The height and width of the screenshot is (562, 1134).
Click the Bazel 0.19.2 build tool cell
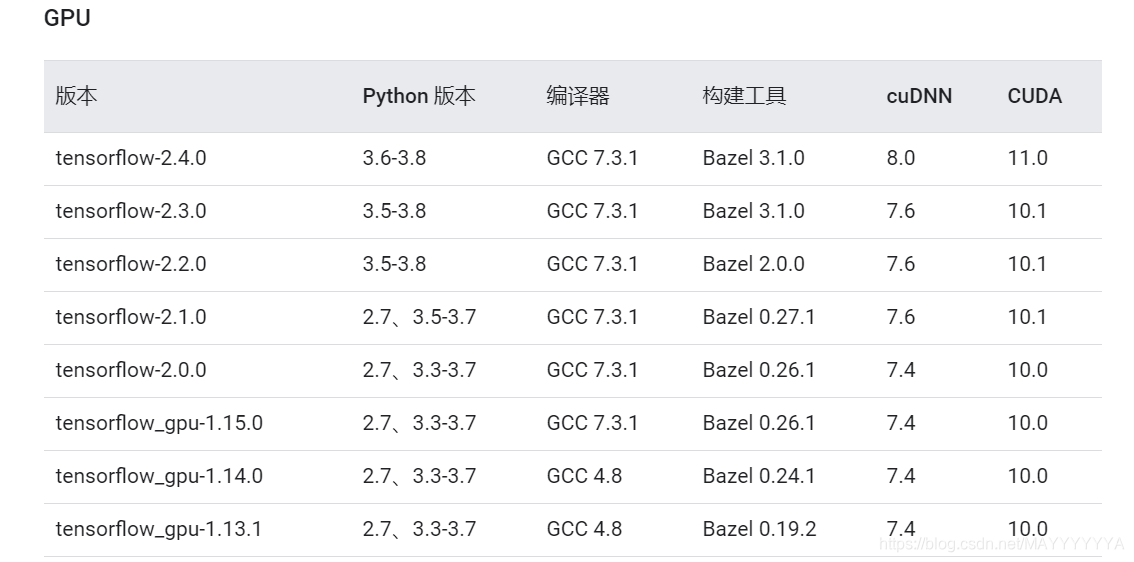pos(759,529)
